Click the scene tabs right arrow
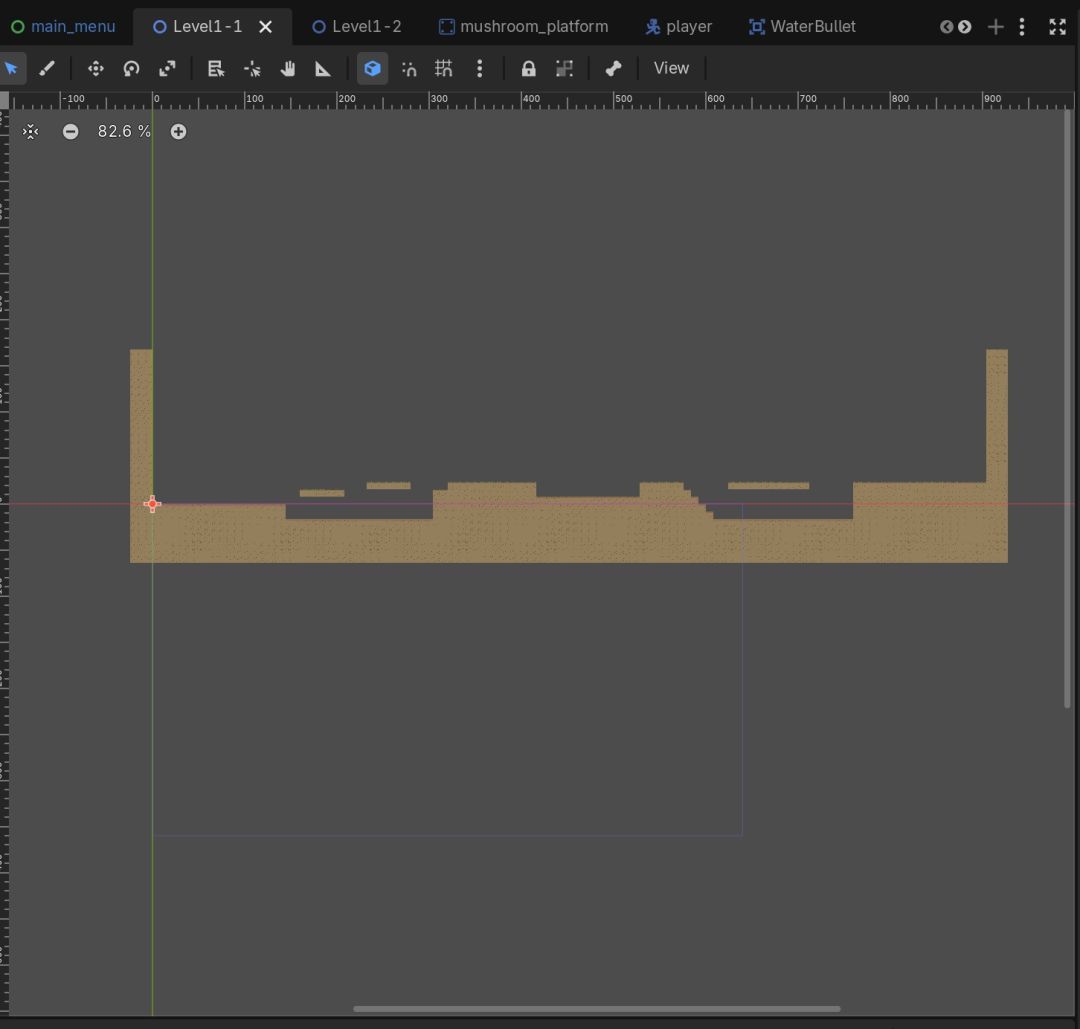The image size is (1080, 1029). pos(965,27)
